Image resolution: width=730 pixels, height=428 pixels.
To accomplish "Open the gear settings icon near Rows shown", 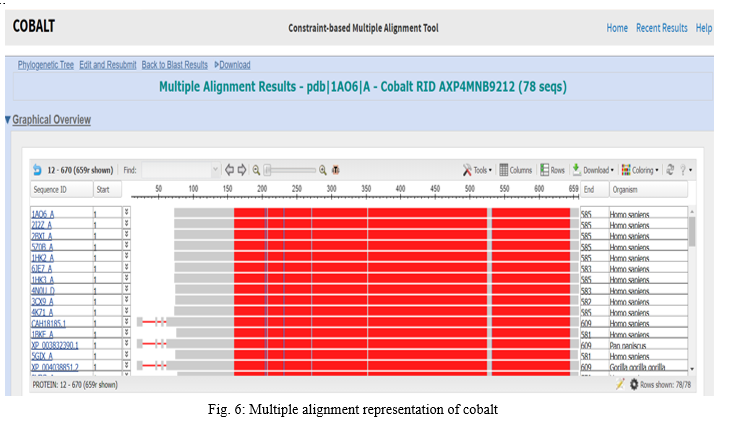I will tap(633, 384).
